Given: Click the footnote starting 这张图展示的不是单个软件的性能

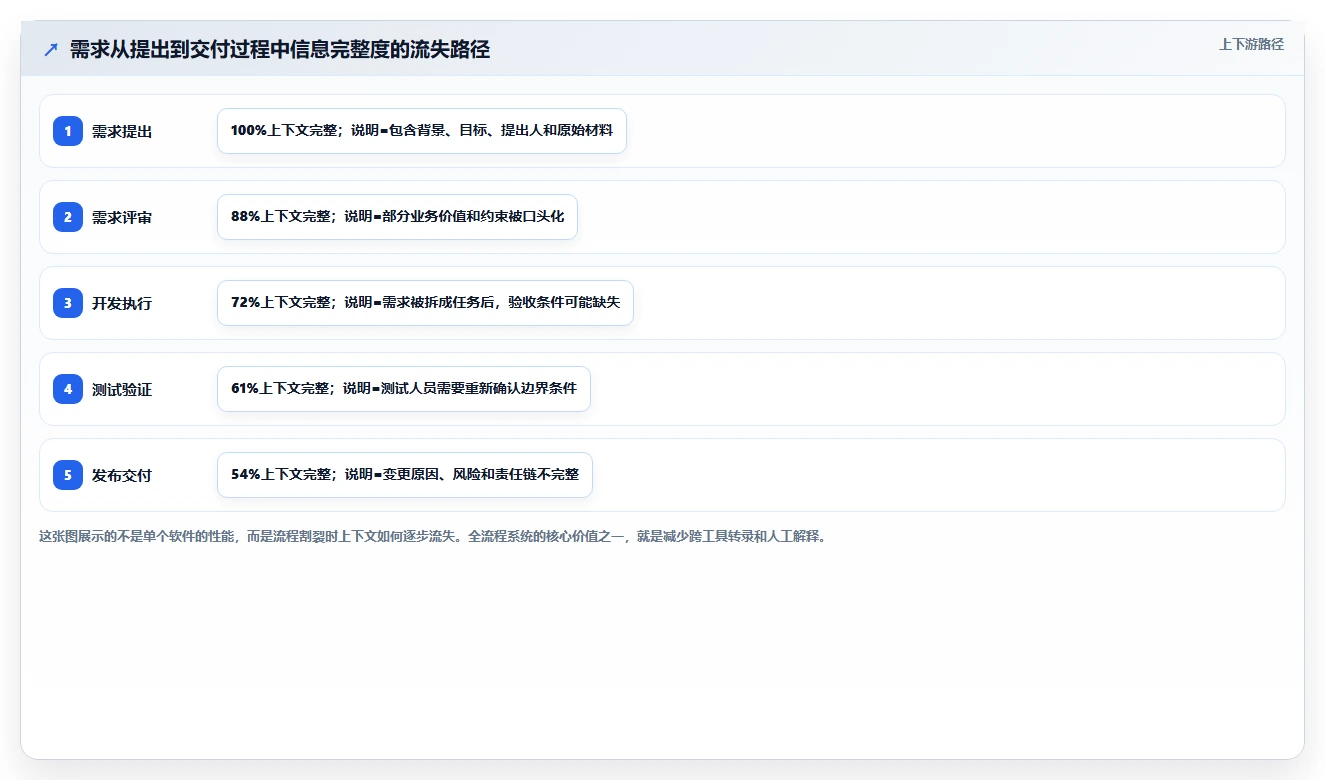Looking at the screenshot, I should point(435,536).
